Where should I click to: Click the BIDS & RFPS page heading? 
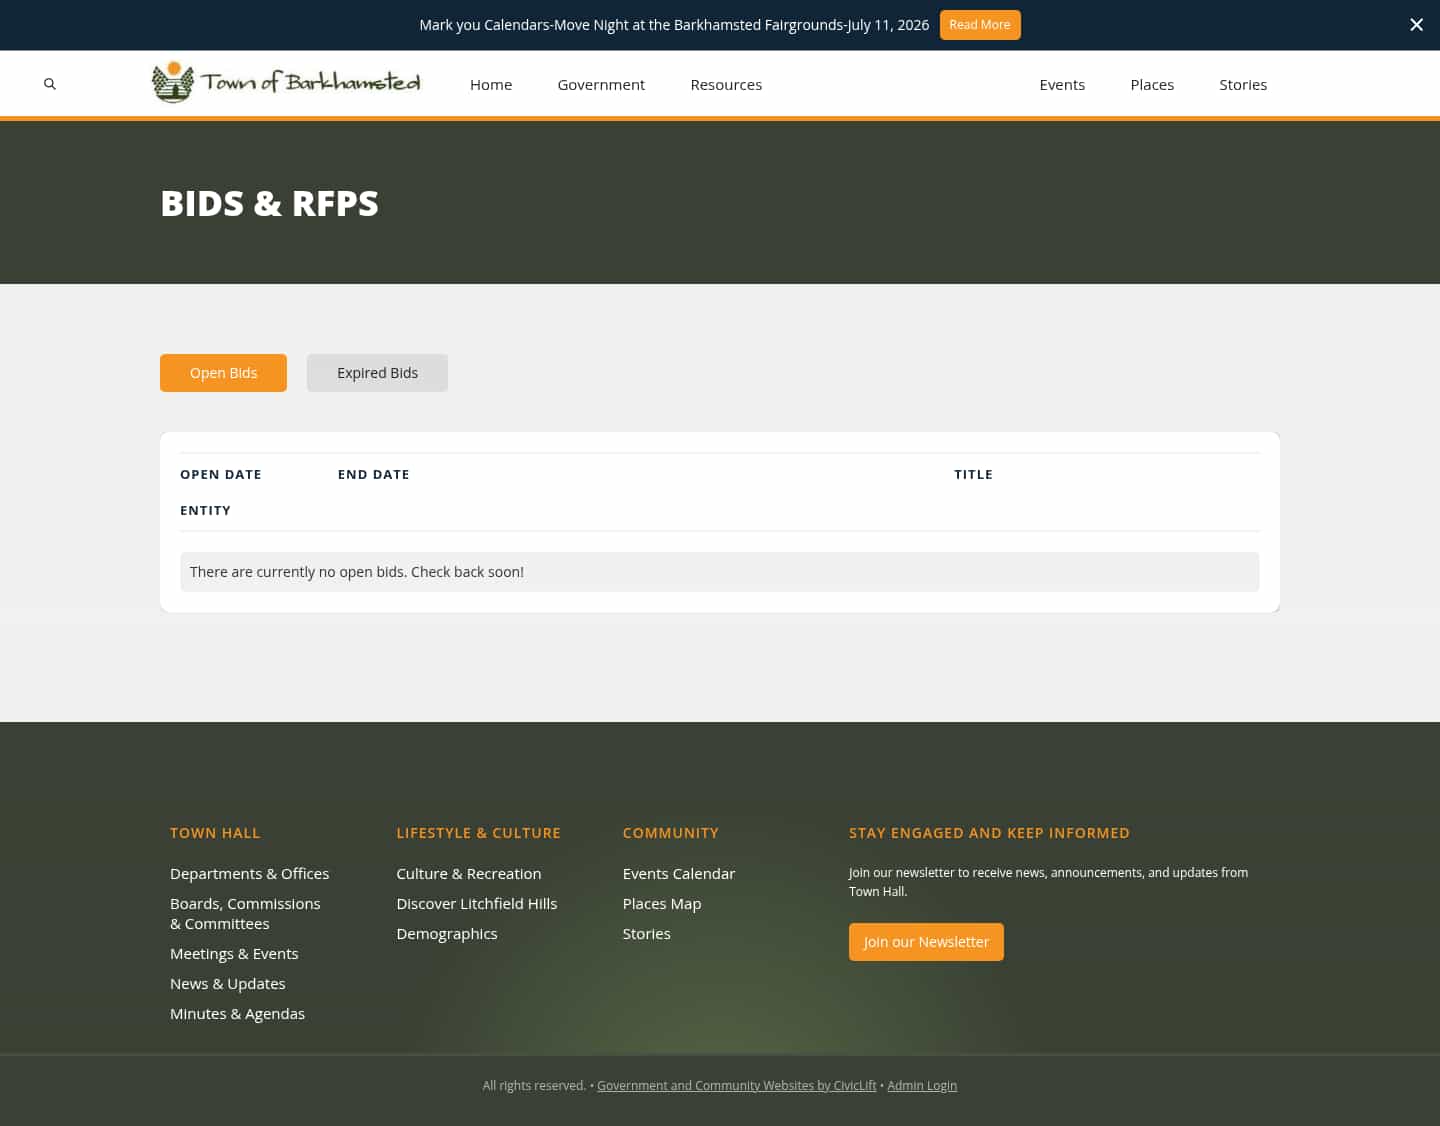pyautogui.click(x=270, y=203)
